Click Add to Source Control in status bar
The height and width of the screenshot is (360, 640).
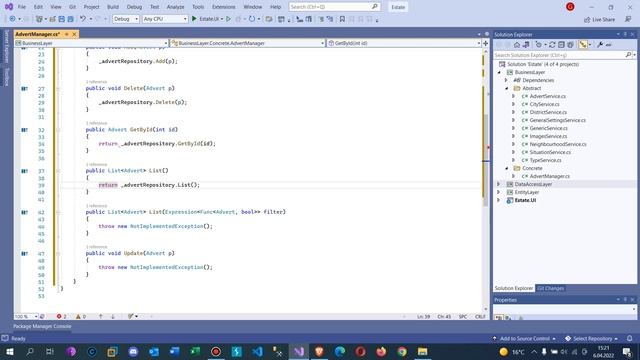(524, 338)
